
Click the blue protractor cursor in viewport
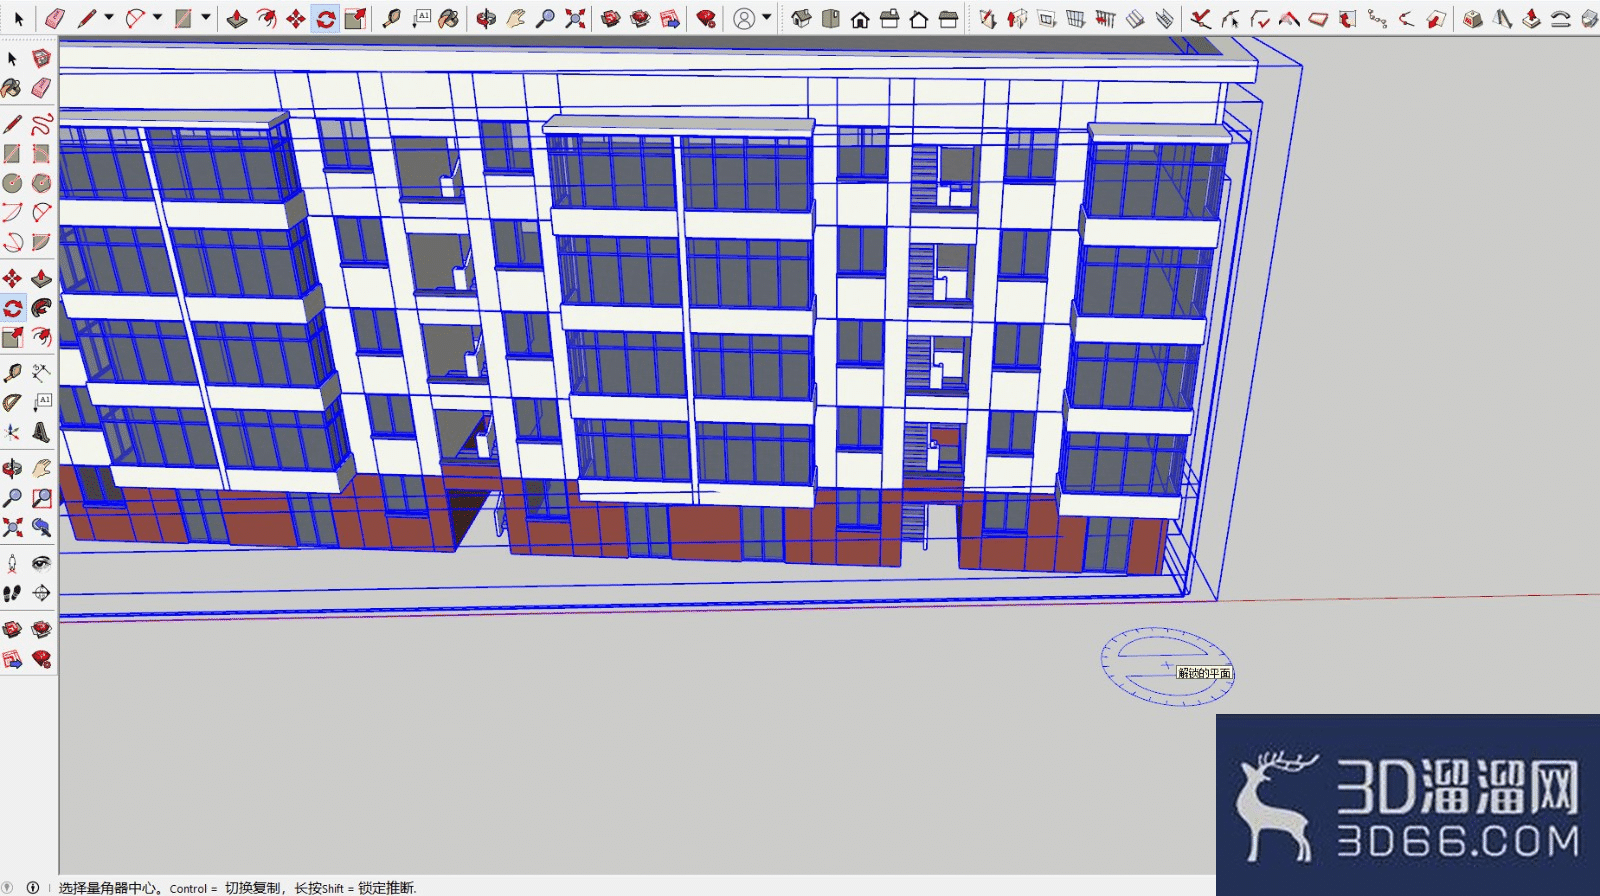click(x=1166, y=665)
